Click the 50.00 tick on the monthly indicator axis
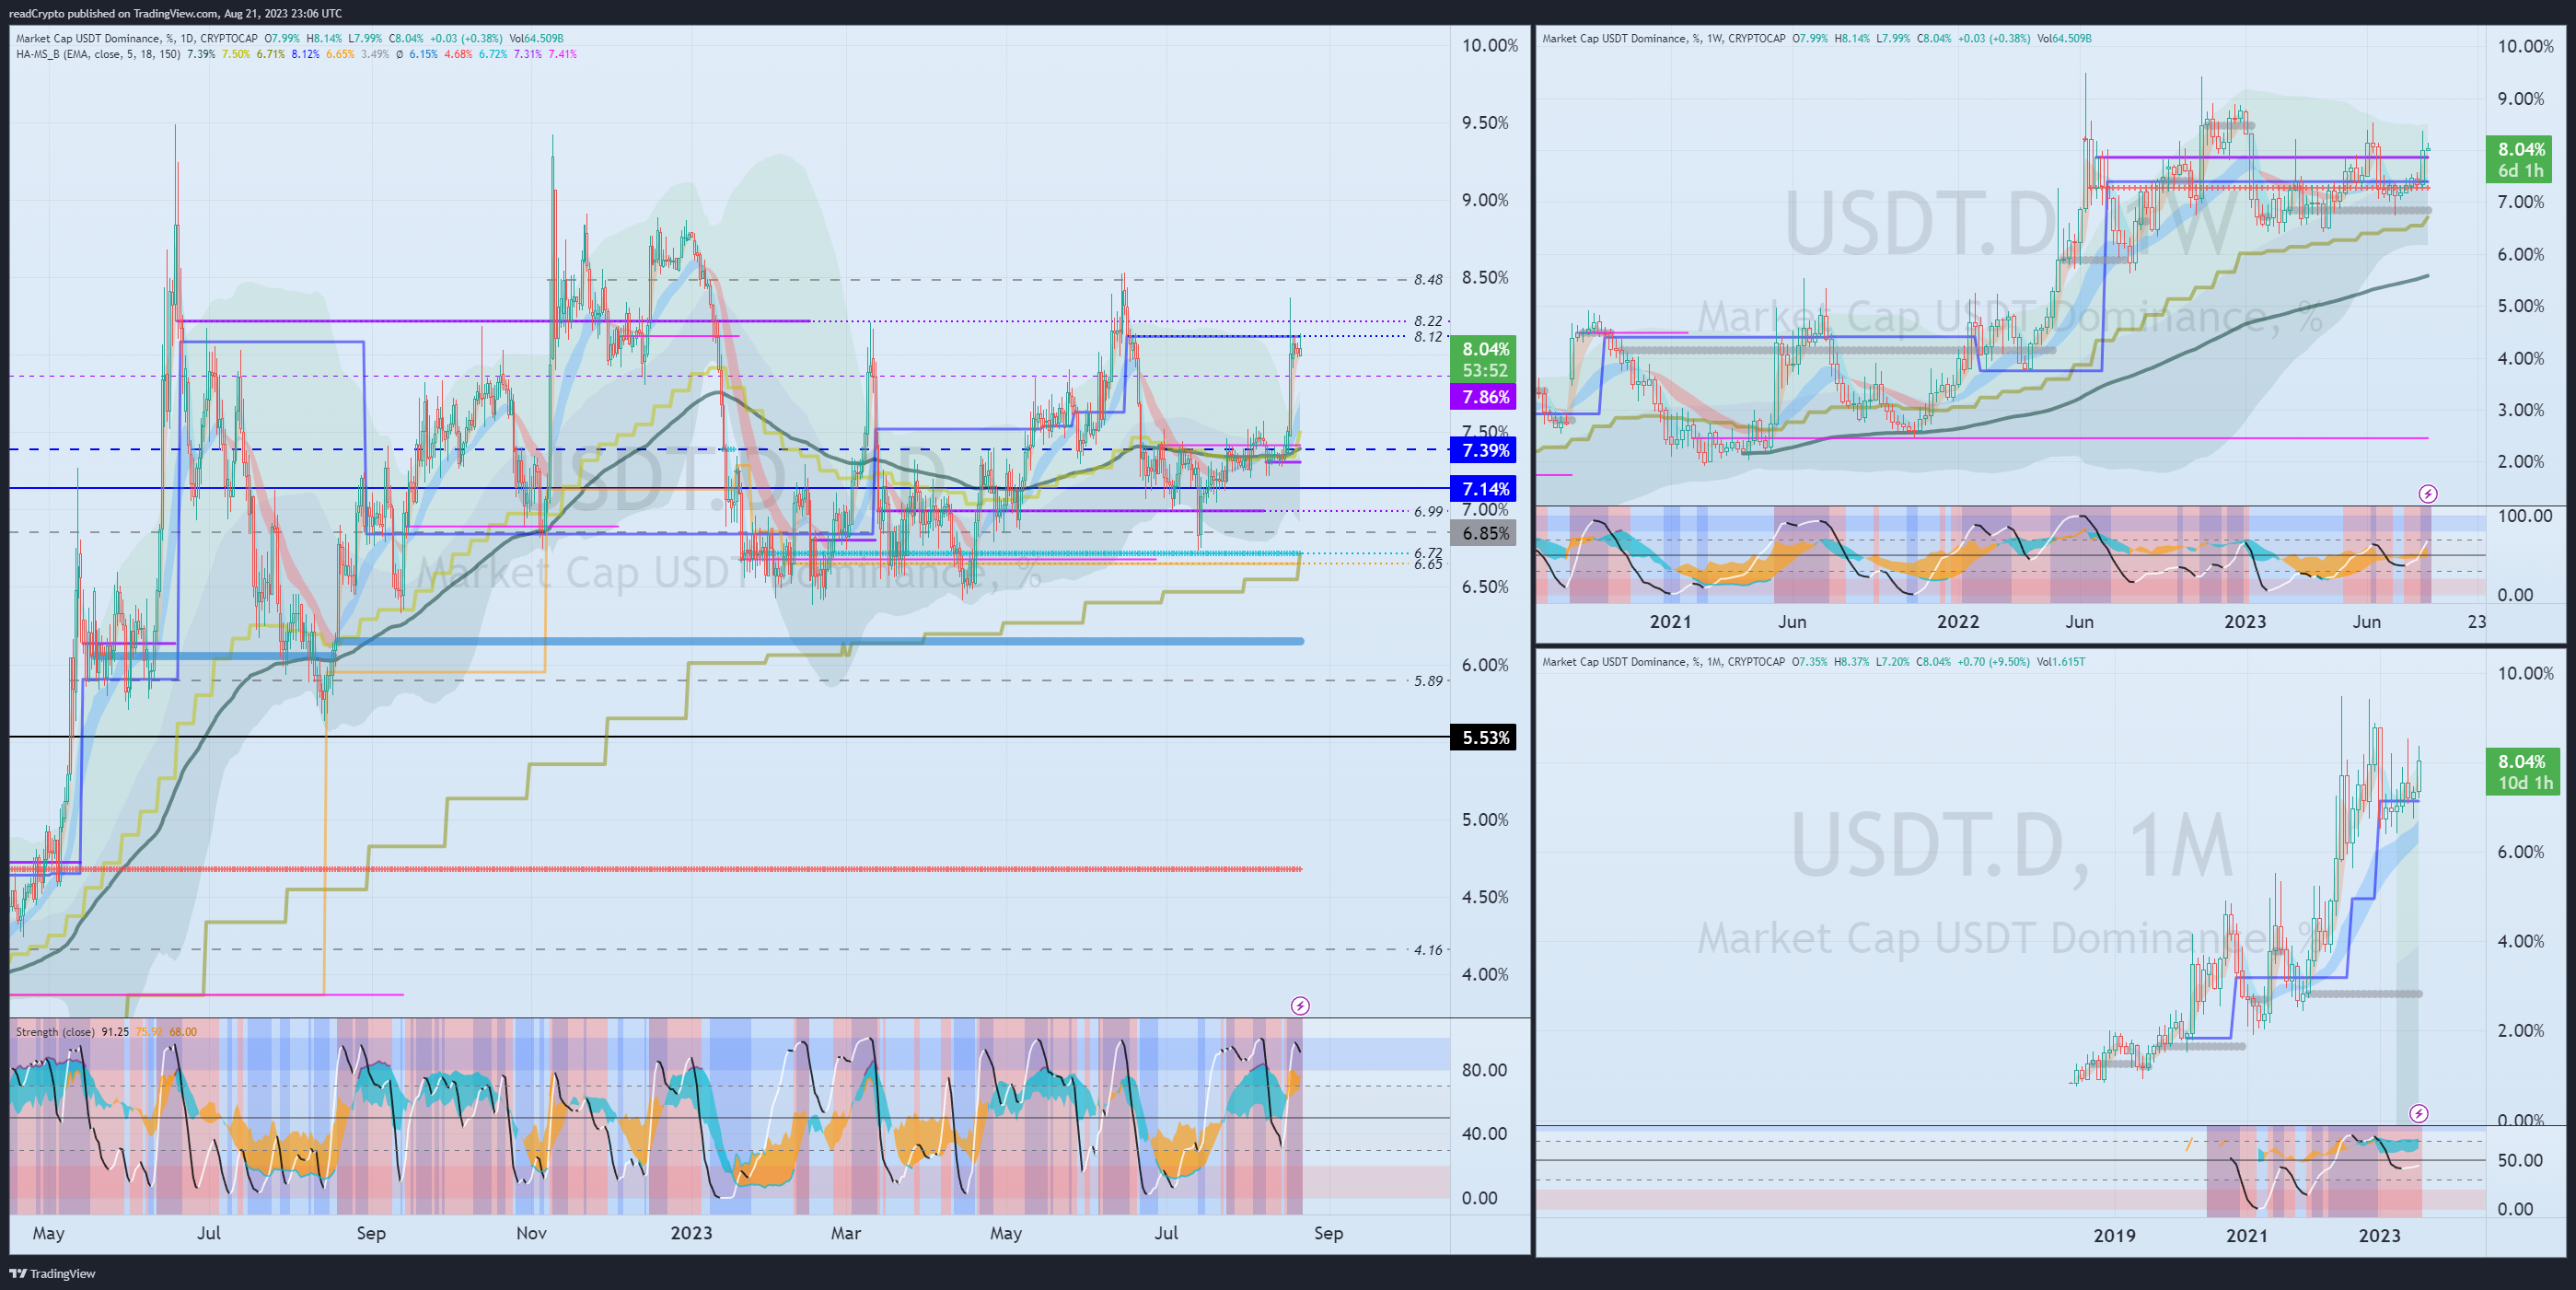Viewport: 2576px width, 1290px height. click(x=2520, y=1160)
